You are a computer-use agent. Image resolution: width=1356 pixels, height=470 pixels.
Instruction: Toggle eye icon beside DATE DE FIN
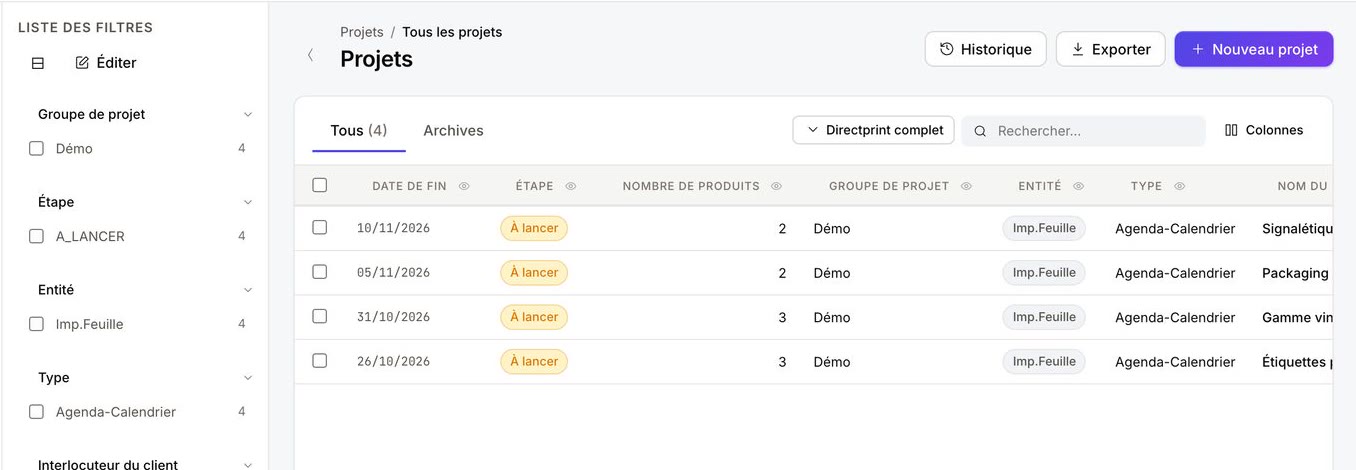pos(464,186)
